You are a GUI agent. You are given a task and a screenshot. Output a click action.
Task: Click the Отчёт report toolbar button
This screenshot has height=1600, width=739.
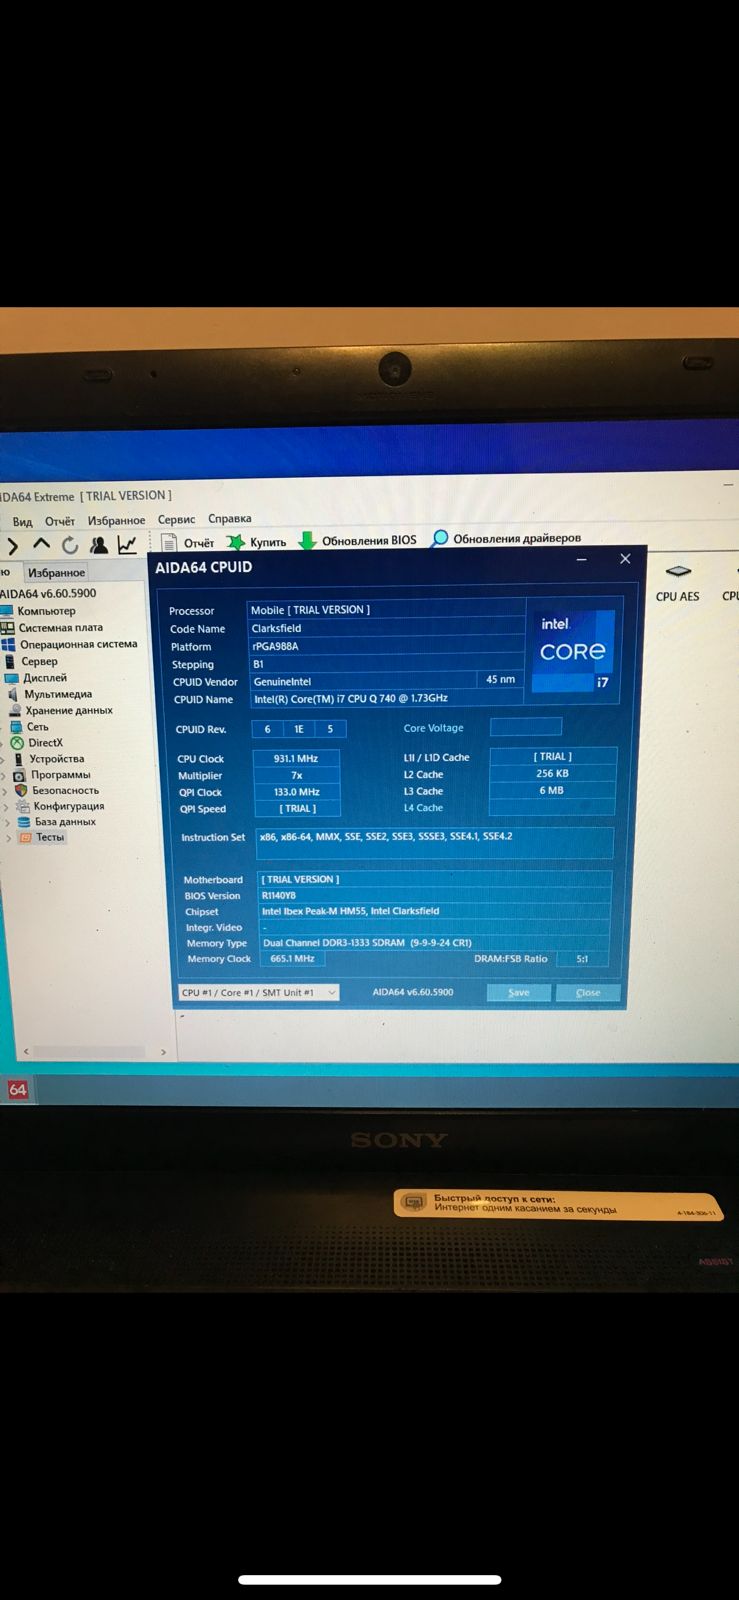(x=189, y=543)
